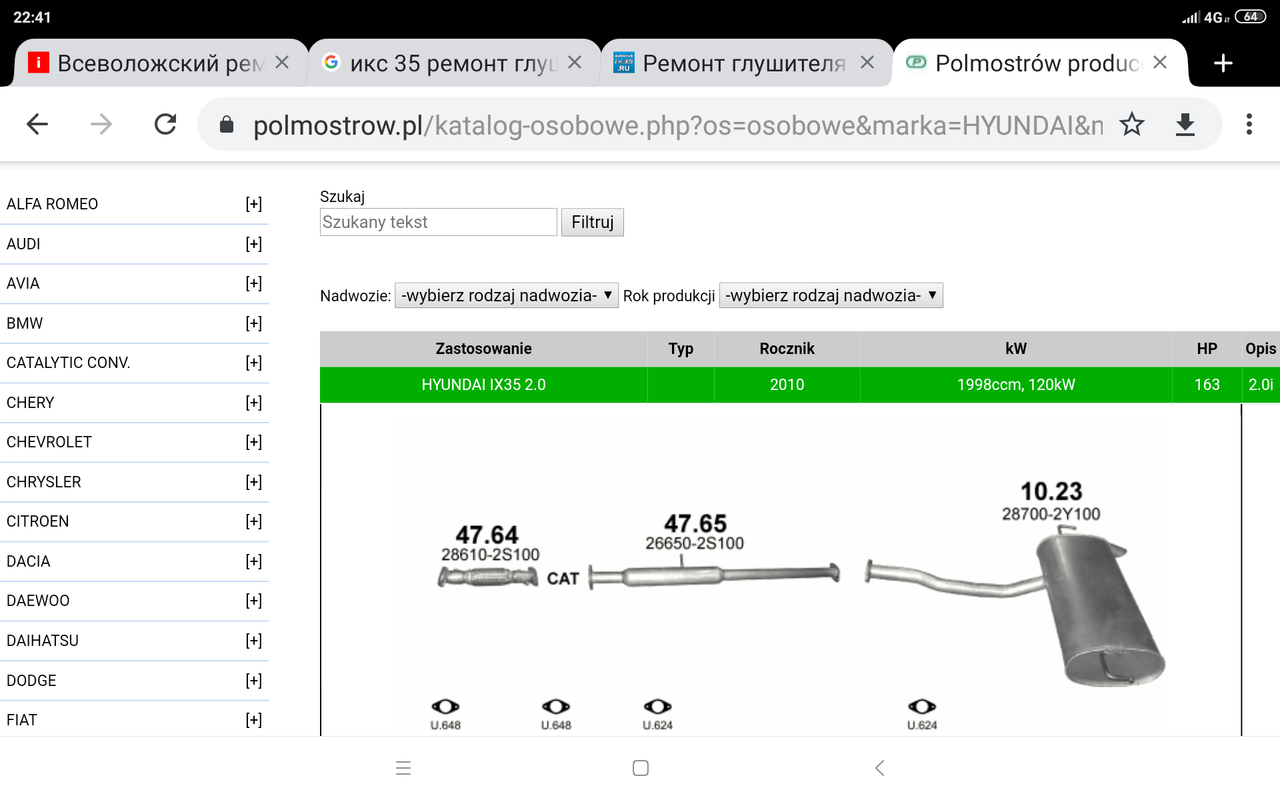The image size is (1280, 800).
Task: Focus the Szukany tekst search field
Action: pos(438,222)
